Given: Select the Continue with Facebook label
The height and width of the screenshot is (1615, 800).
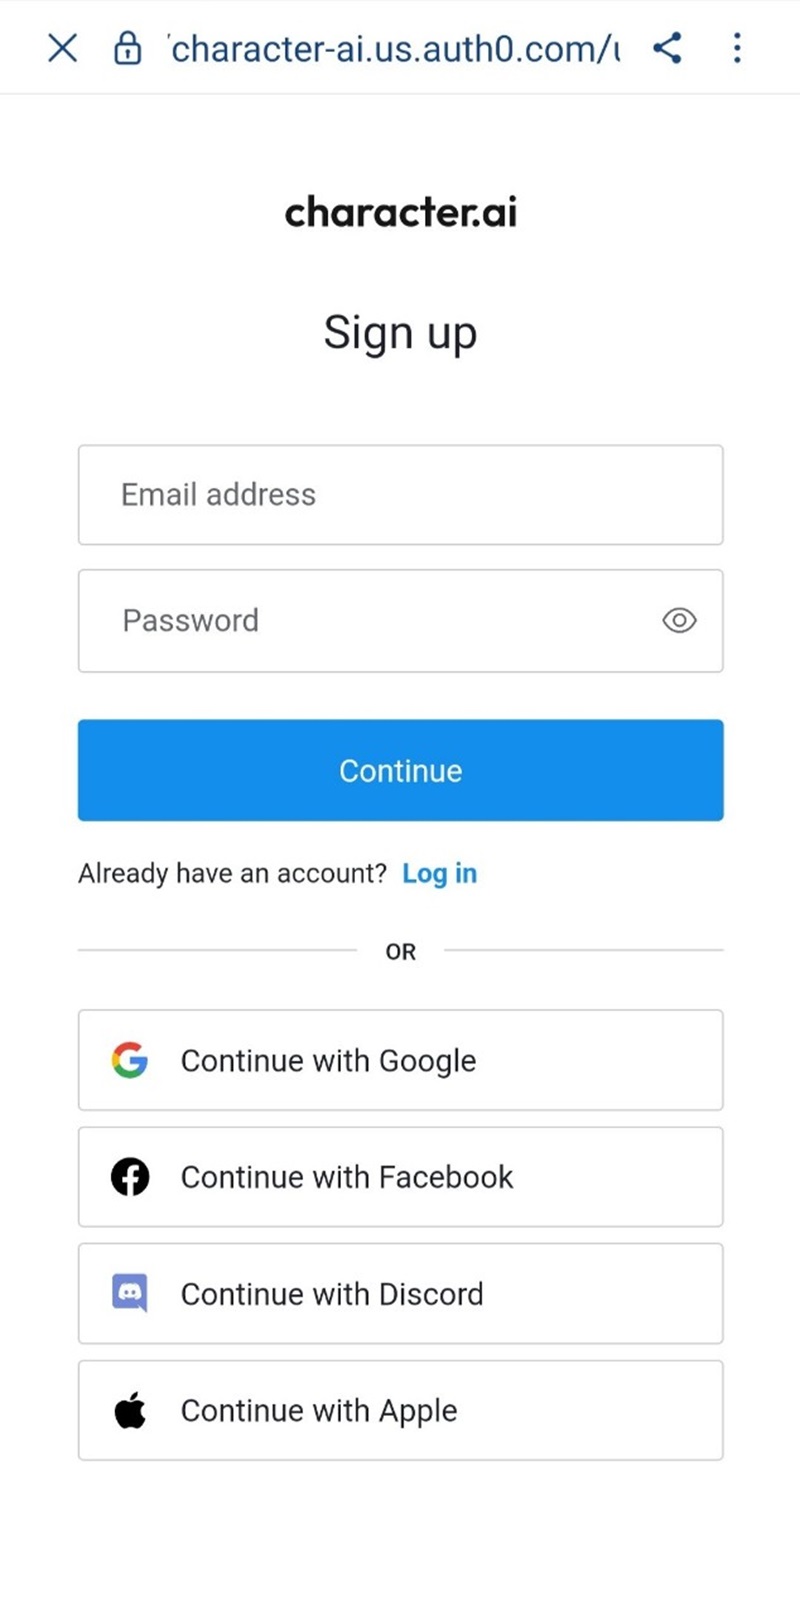Looking at the screenshot, I should click(x=346, y=1177).
